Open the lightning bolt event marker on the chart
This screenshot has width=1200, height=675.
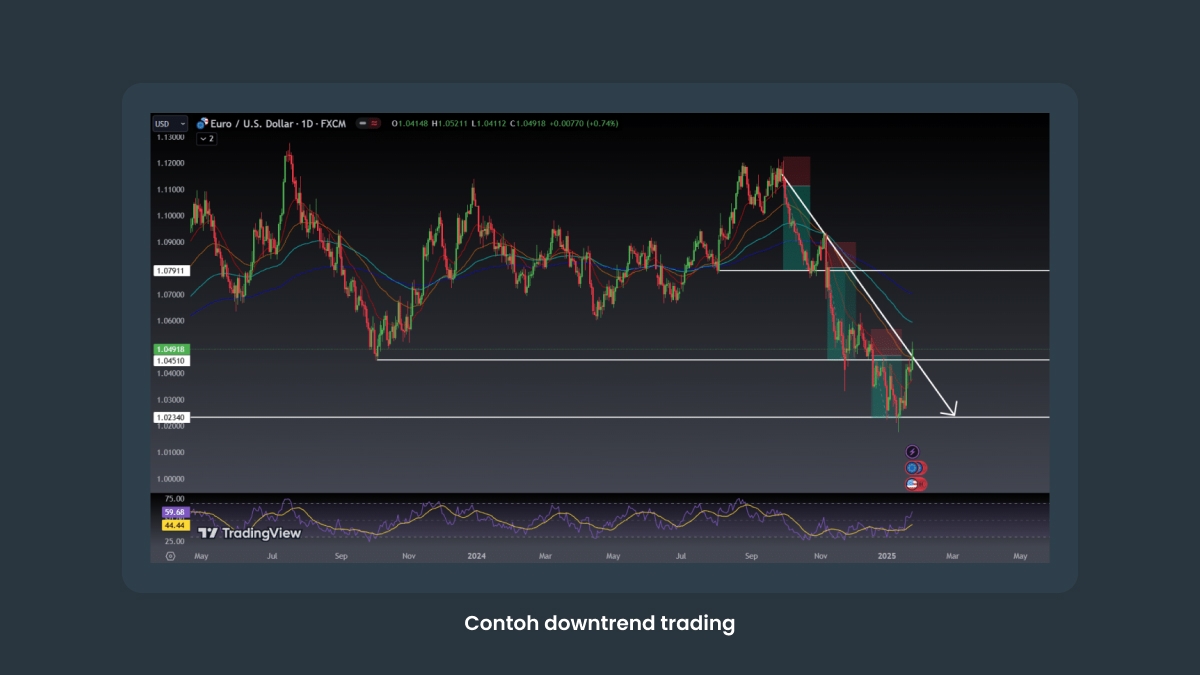pyautogui.click(x=912, y=451)
